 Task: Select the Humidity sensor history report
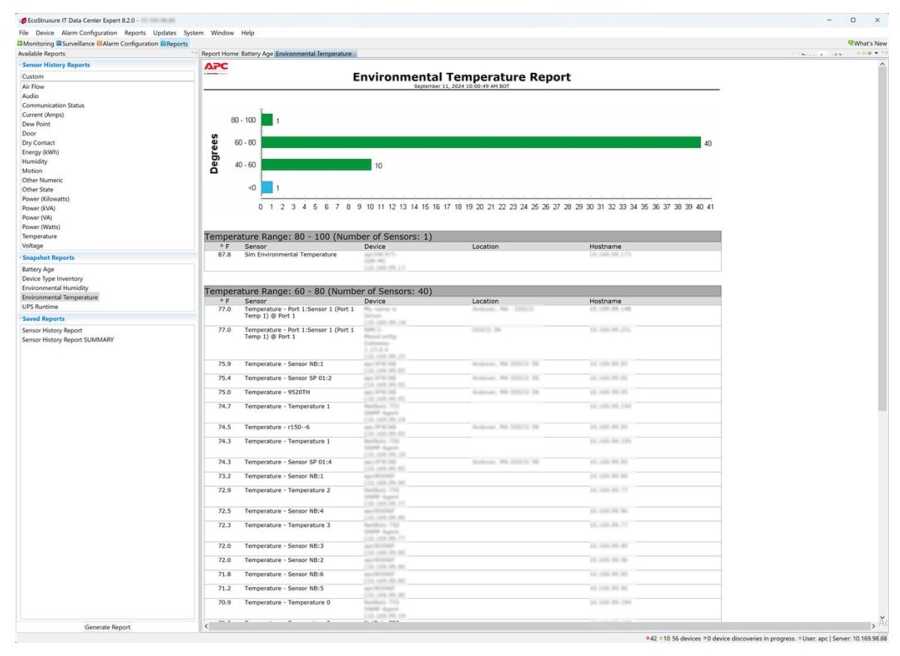(35, 162)
